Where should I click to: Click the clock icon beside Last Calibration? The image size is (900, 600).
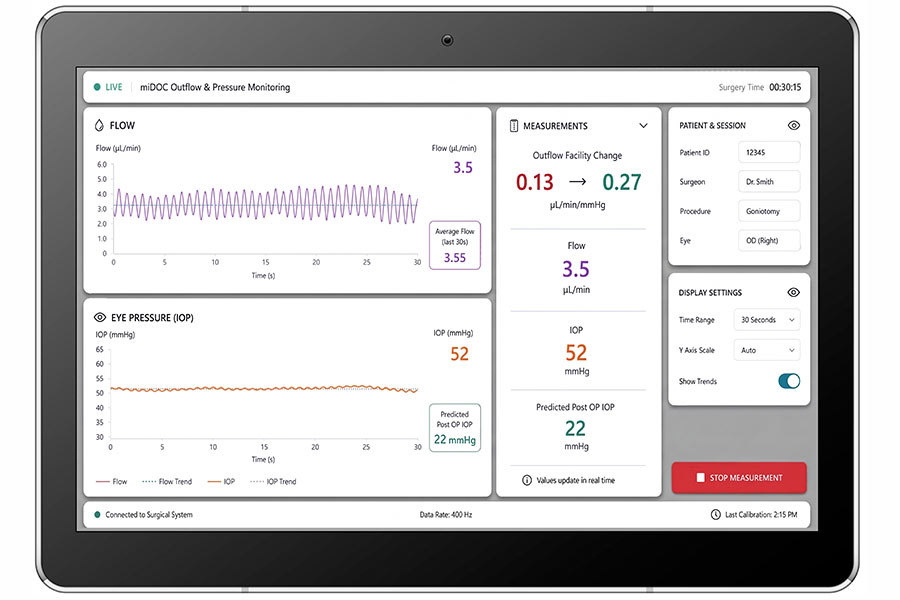tap(715, 514)
